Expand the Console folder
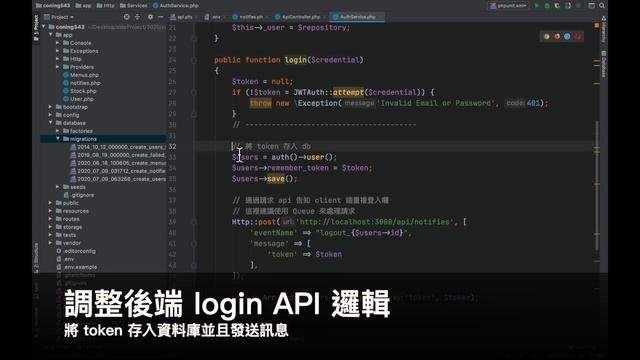 (58, 43)
